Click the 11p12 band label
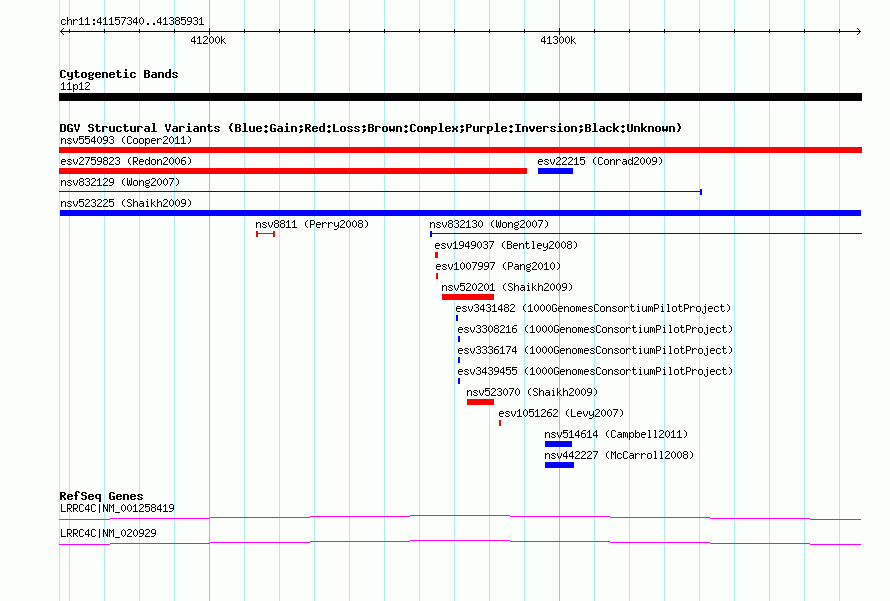The width and height of the screenshot is (890, 601). (x=75, y=86)
